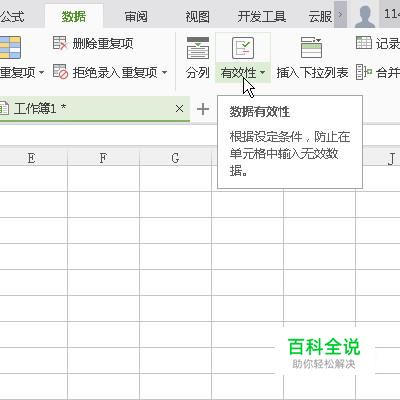This screenshot has height=400, width=400.
Task: Expand the 拒绝录入重复项 dropdown arrow
Action: point(164,72)
